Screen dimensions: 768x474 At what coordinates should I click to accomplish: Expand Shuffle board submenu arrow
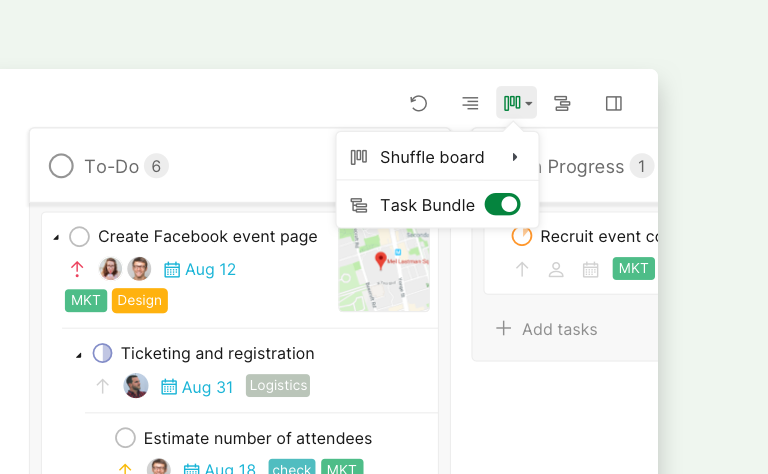tap(515, 157)
